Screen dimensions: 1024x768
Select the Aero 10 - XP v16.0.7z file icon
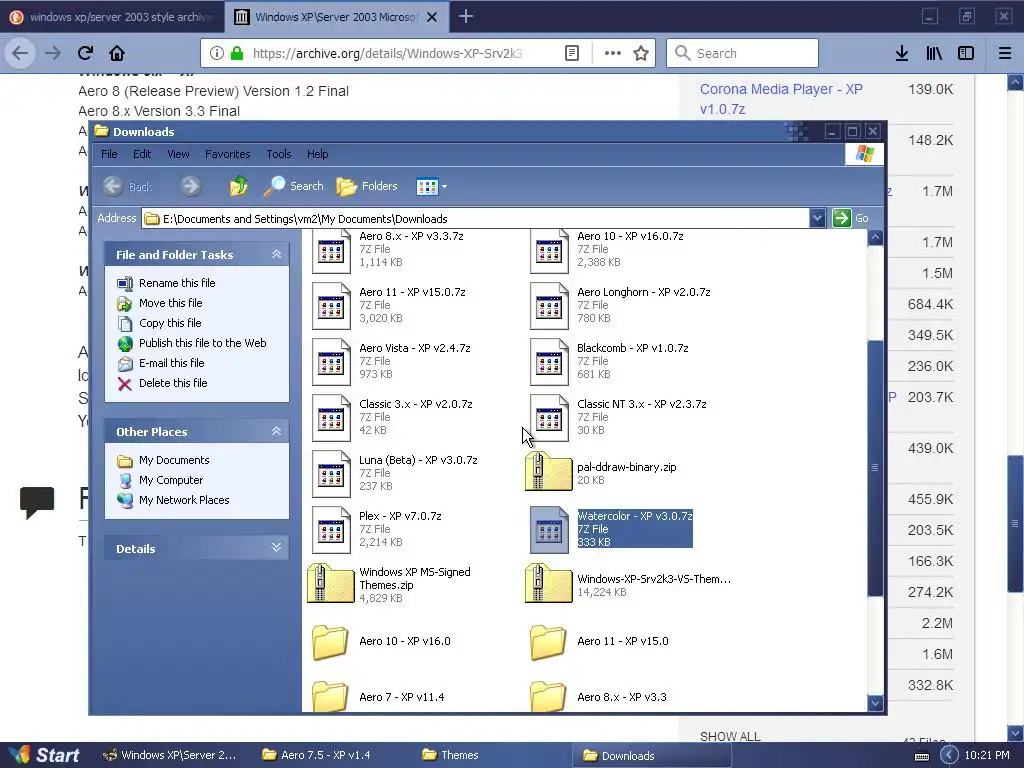click(549, 251)
